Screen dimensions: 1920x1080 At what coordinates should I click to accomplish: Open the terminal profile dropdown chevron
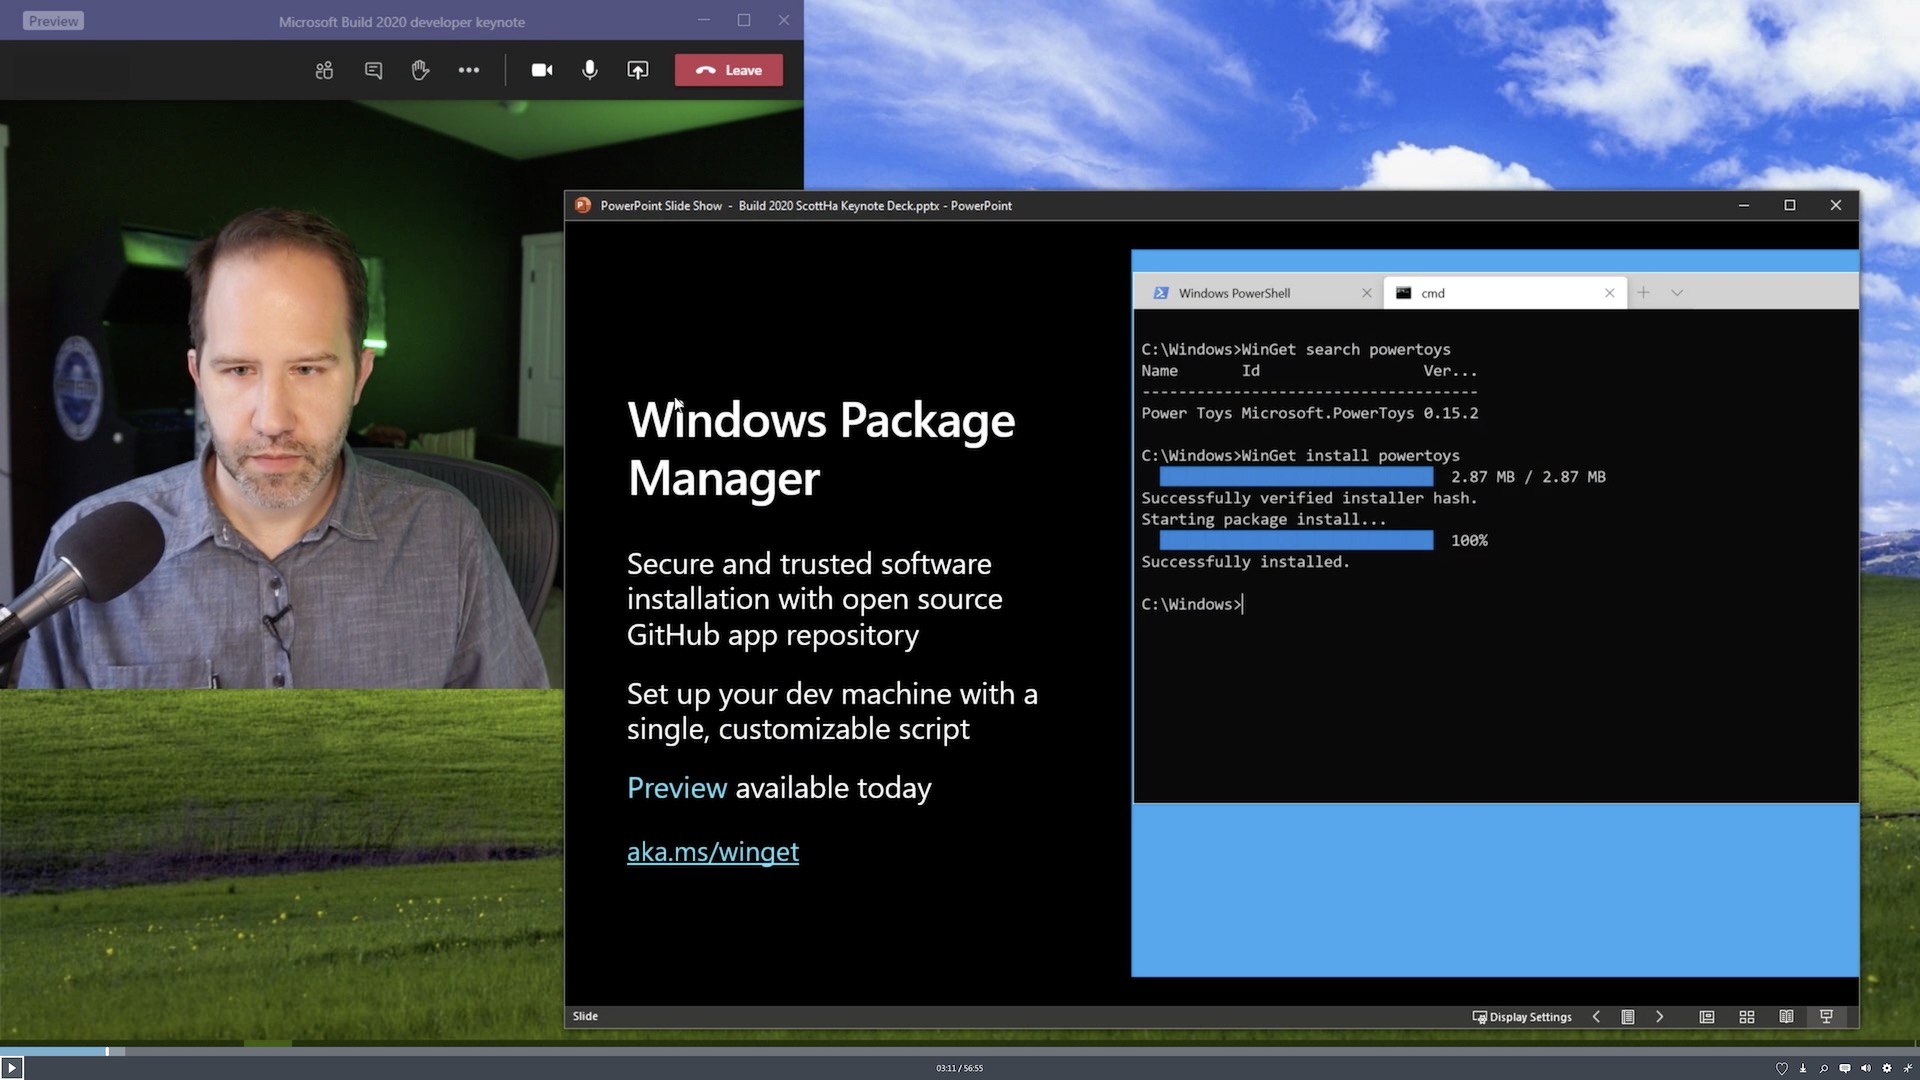(x=1677, y=293)
